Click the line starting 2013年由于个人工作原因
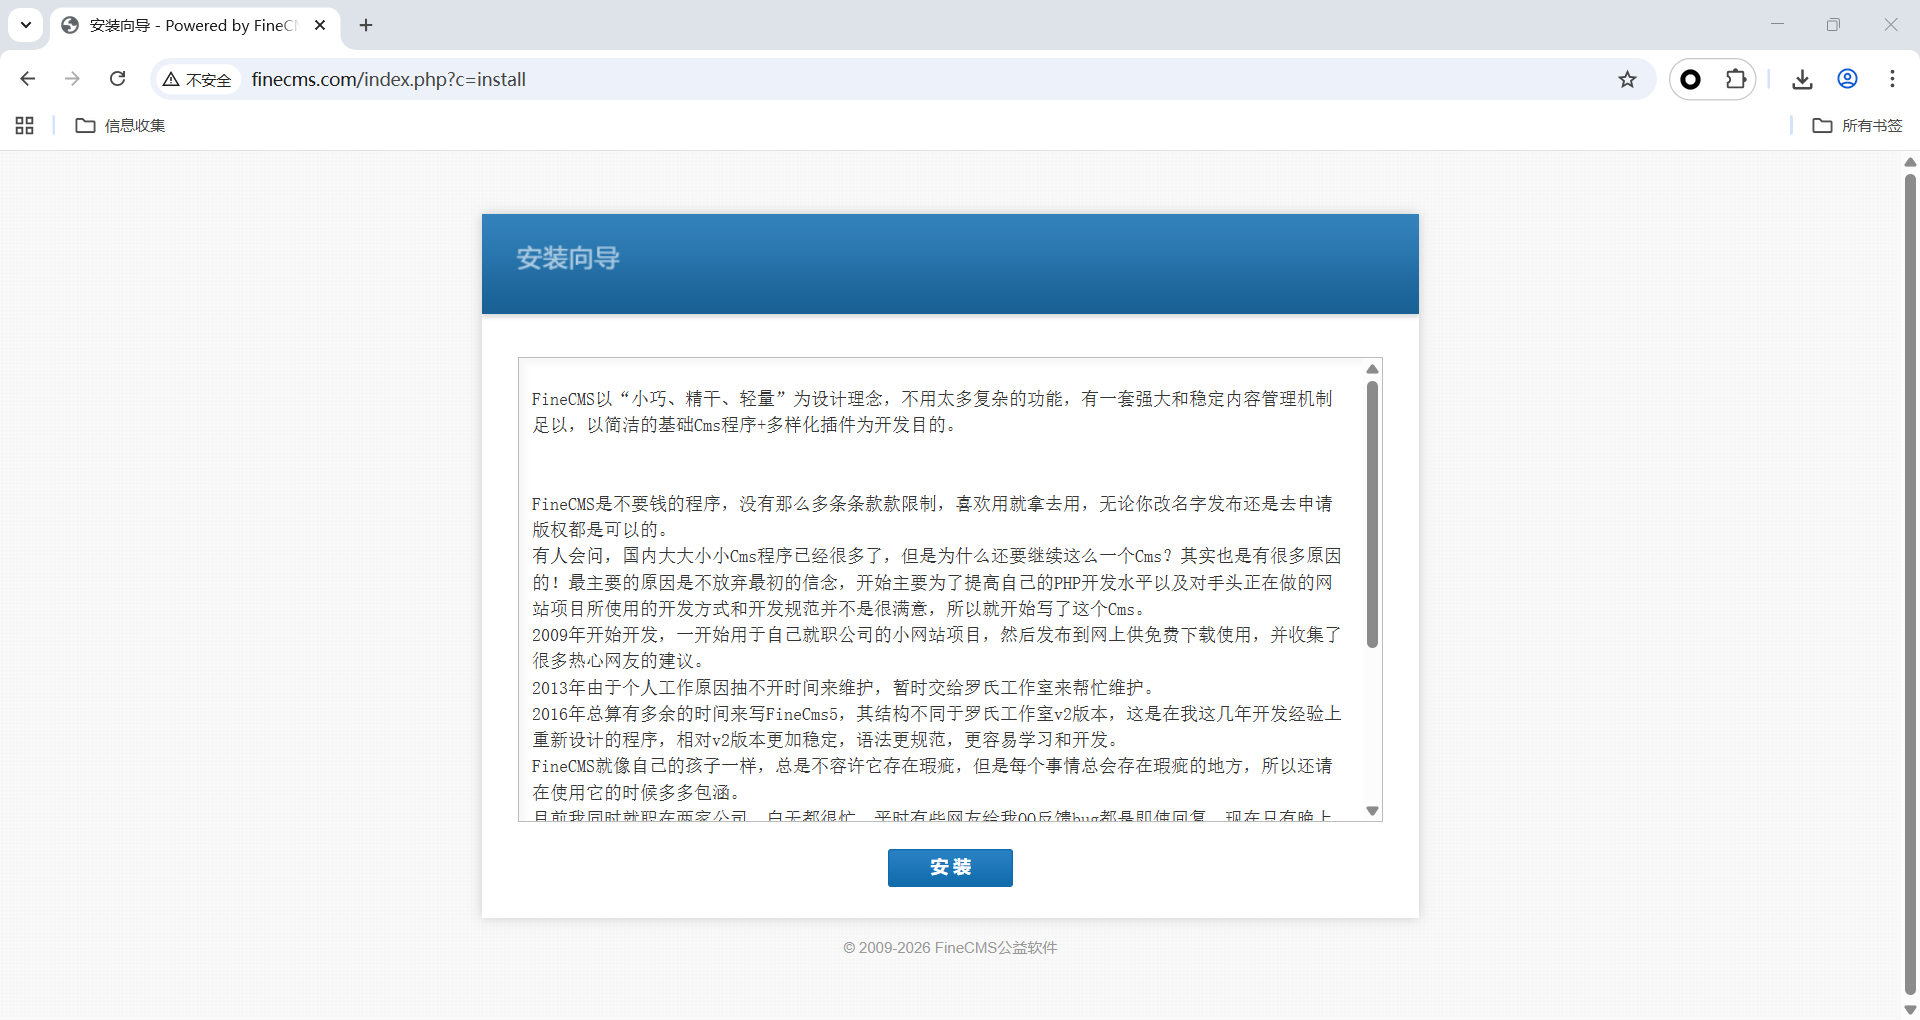The image size is (1920, 1020). click(846, 687)
